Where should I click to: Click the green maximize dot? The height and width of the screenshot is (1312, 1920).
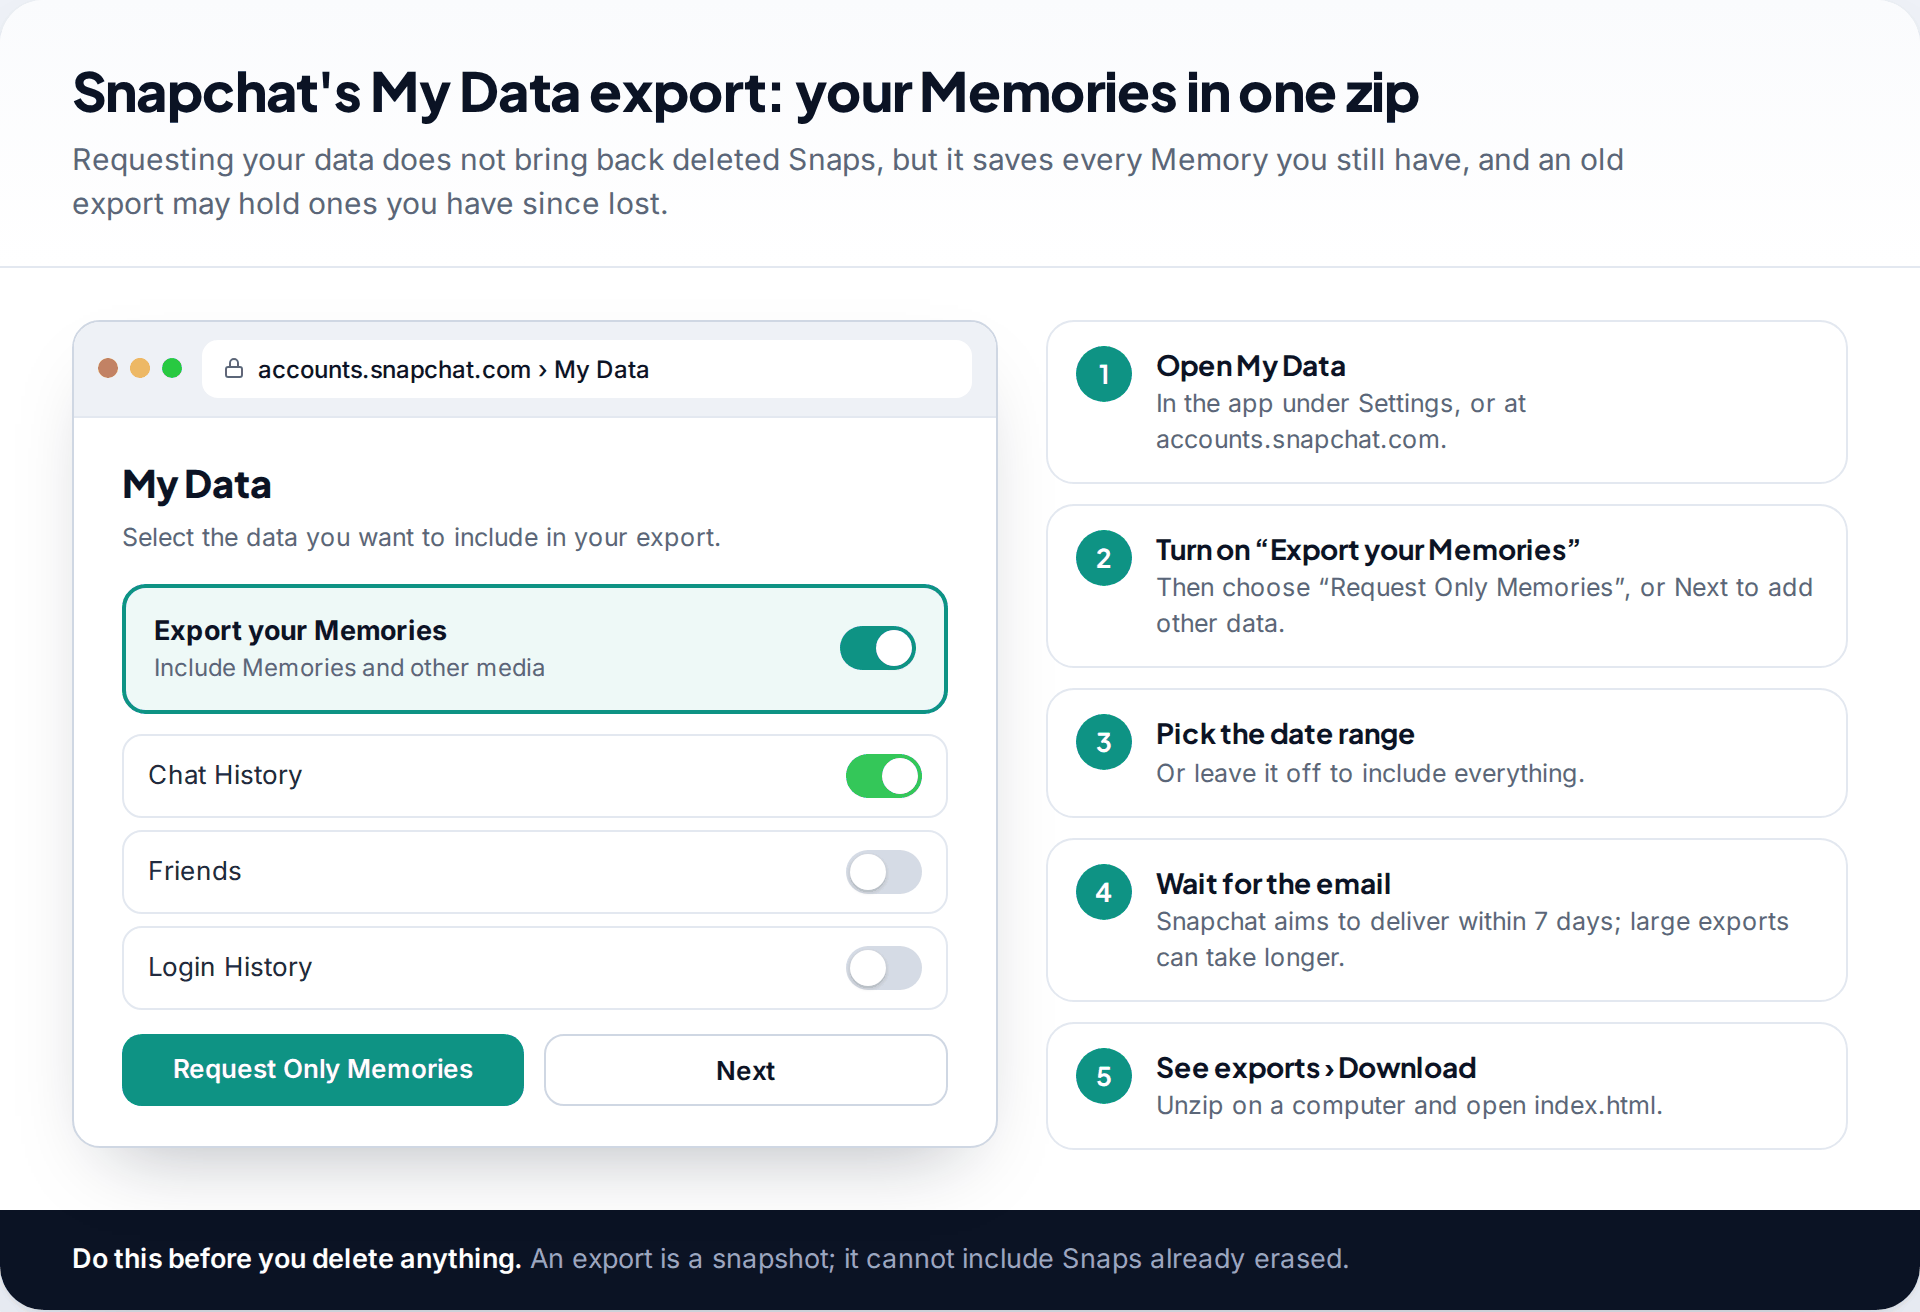(x=172, y=368)
